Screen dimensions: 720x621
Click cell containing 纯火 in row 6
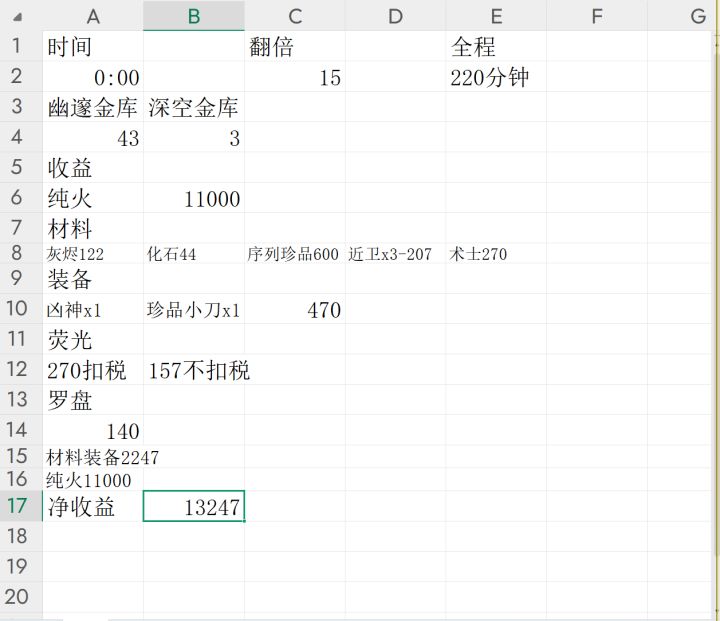[93, 198]
